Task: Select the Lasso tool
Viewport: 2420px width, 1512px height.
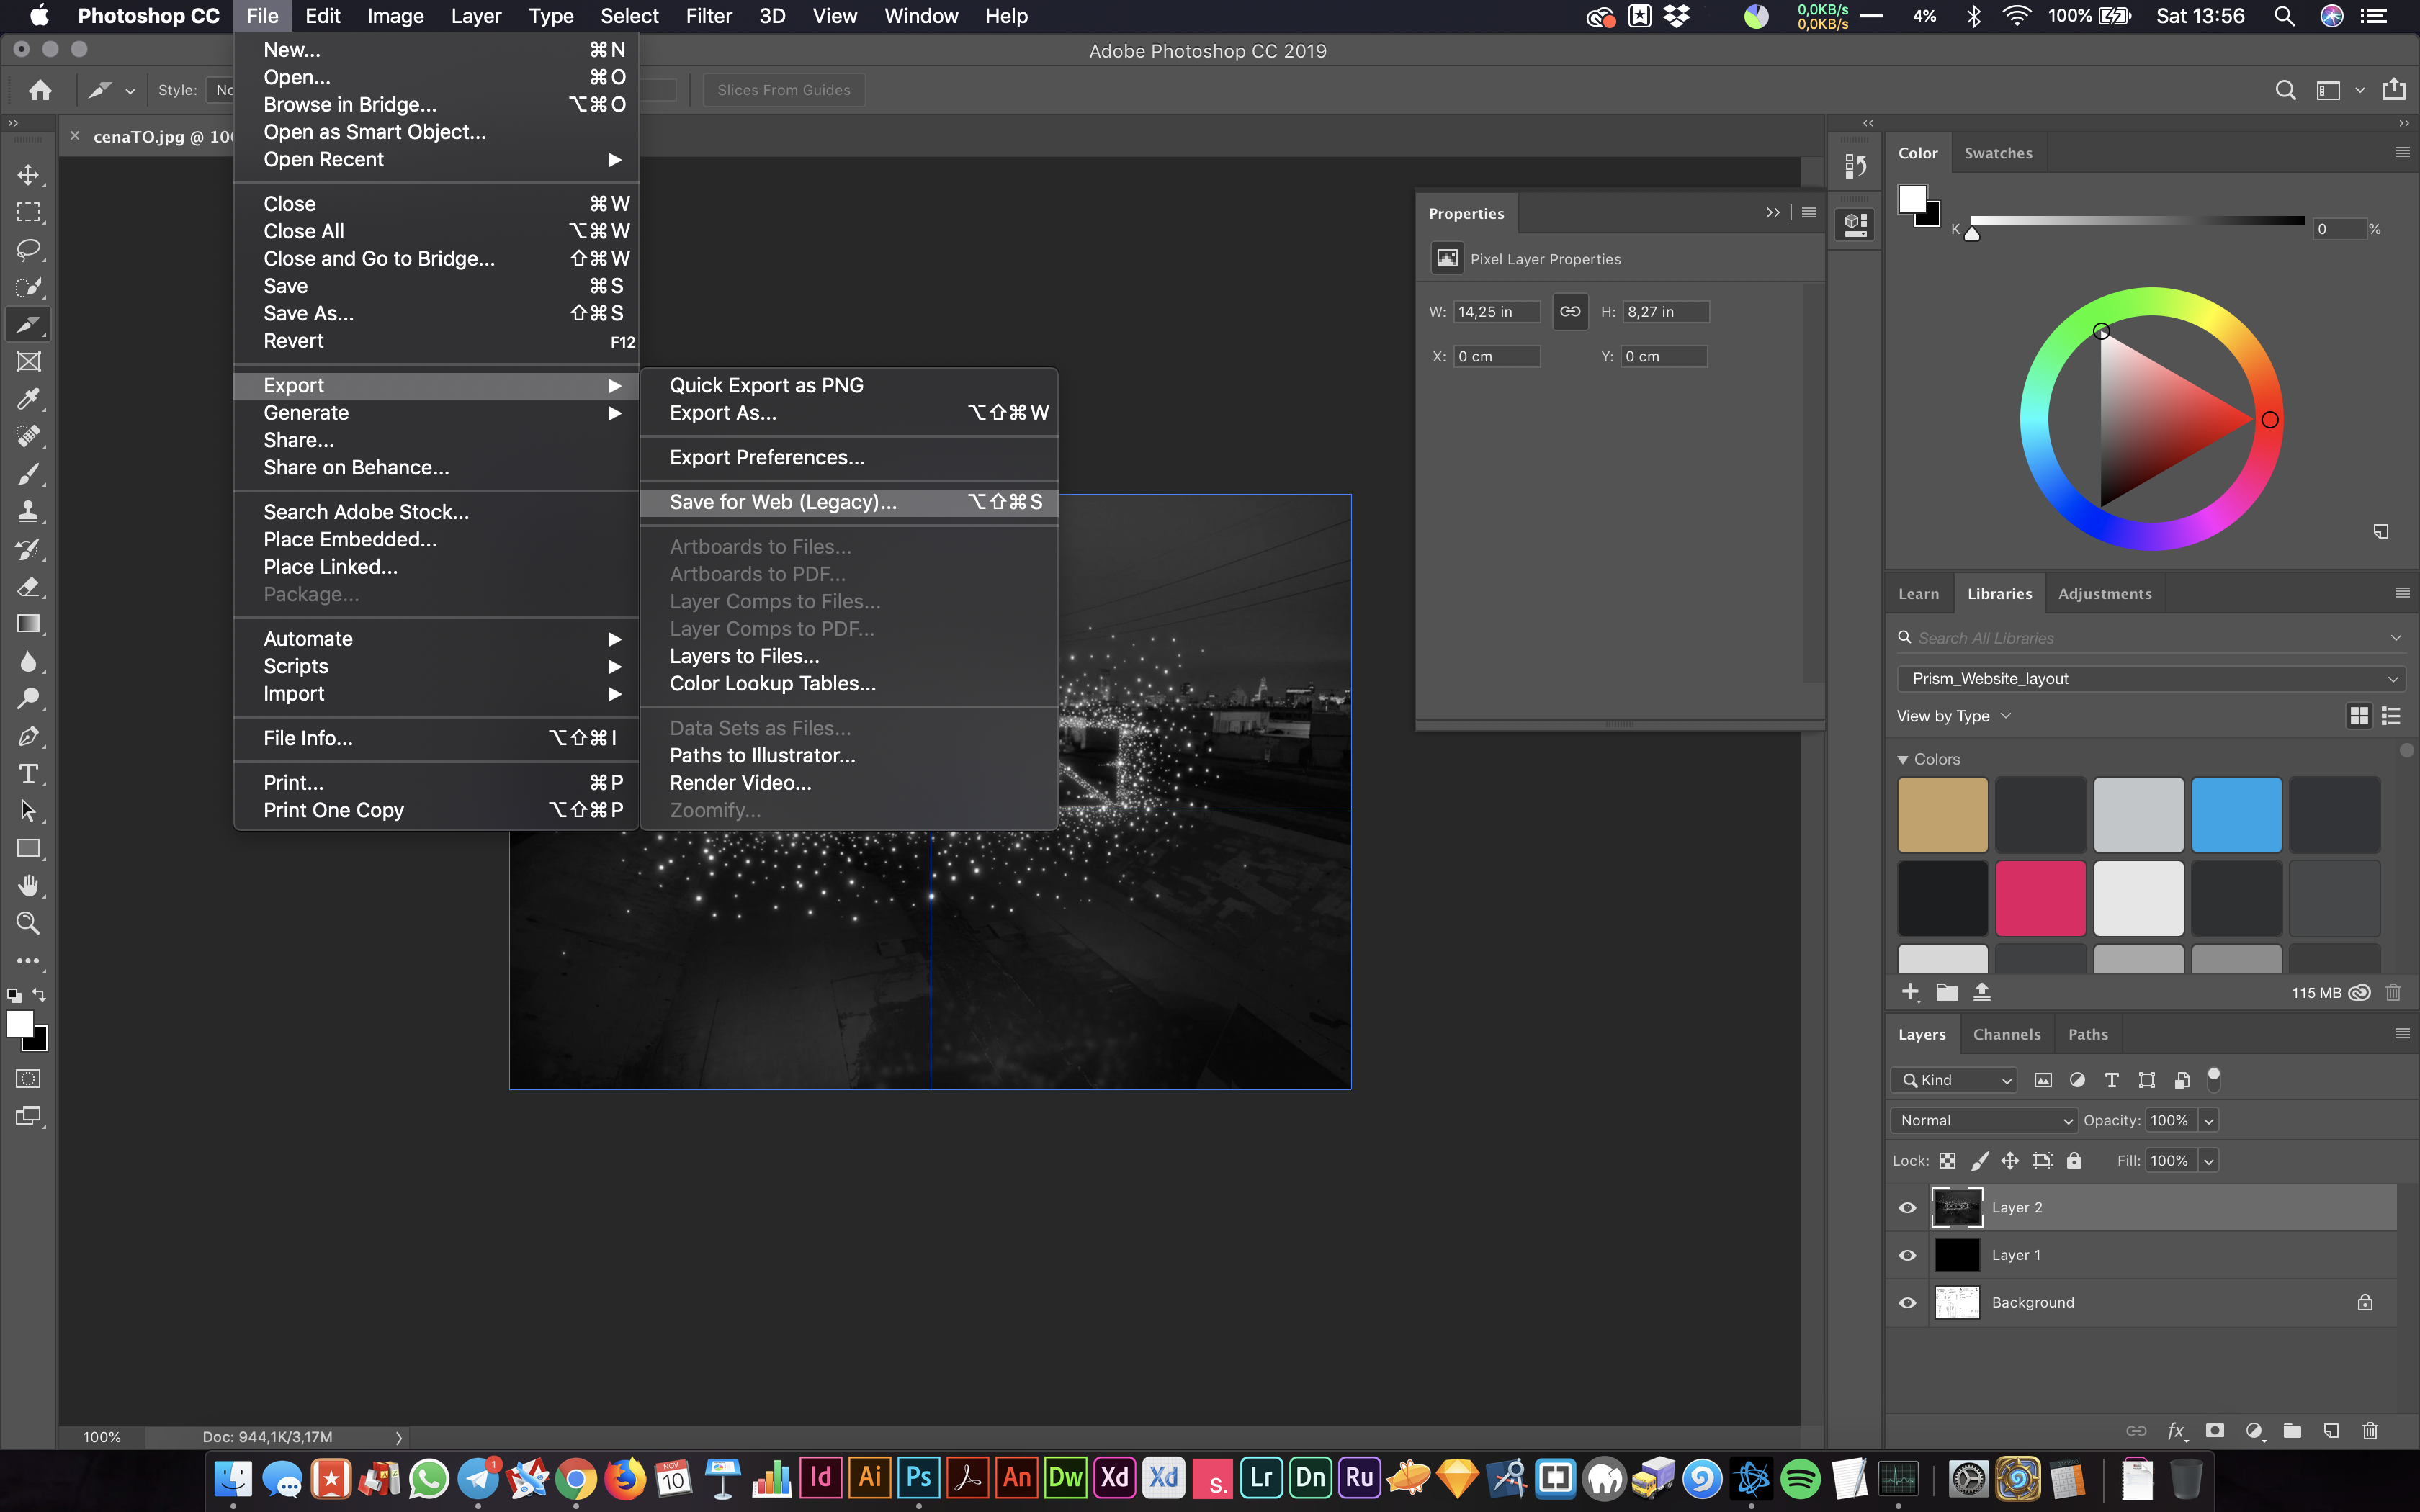Action: click(28, 250)
